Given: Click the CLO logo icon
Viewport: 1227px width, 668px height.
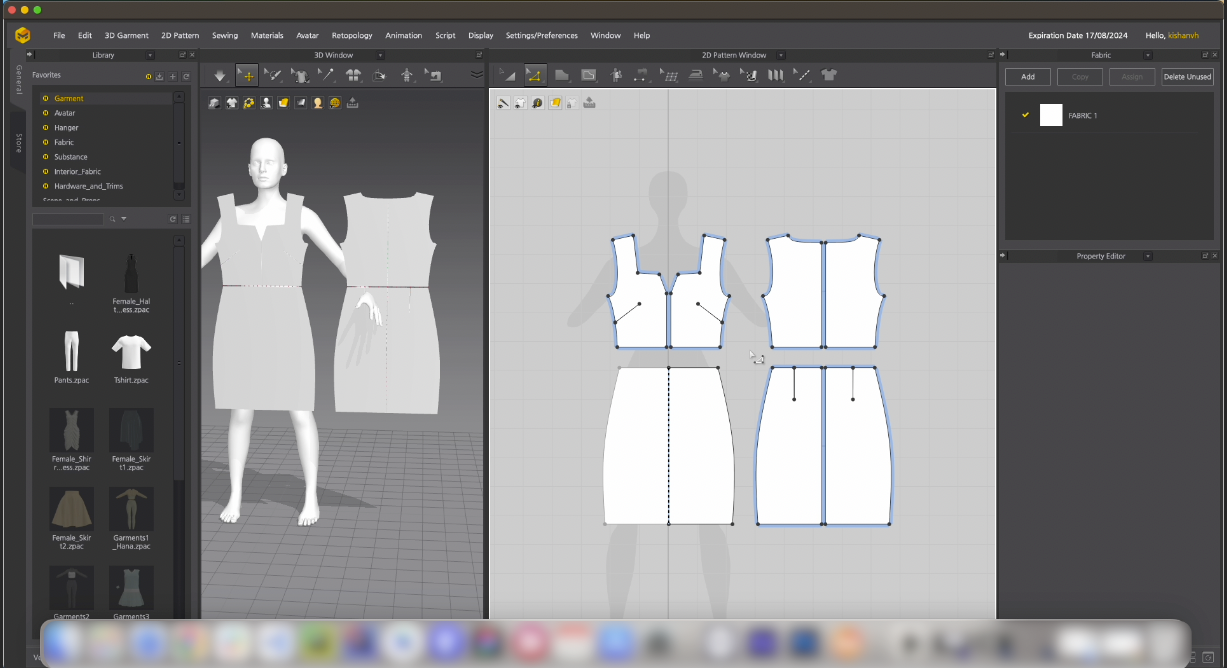Looking at the screenshot, I should (23, 35).
